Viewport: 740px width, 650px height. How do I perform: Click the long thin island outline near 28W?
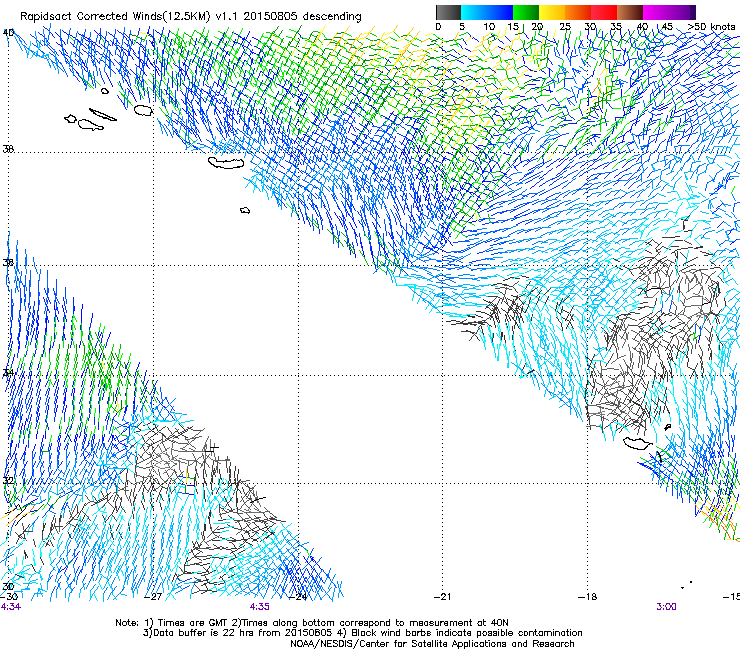pyautogui.click(x=103, y=115)
